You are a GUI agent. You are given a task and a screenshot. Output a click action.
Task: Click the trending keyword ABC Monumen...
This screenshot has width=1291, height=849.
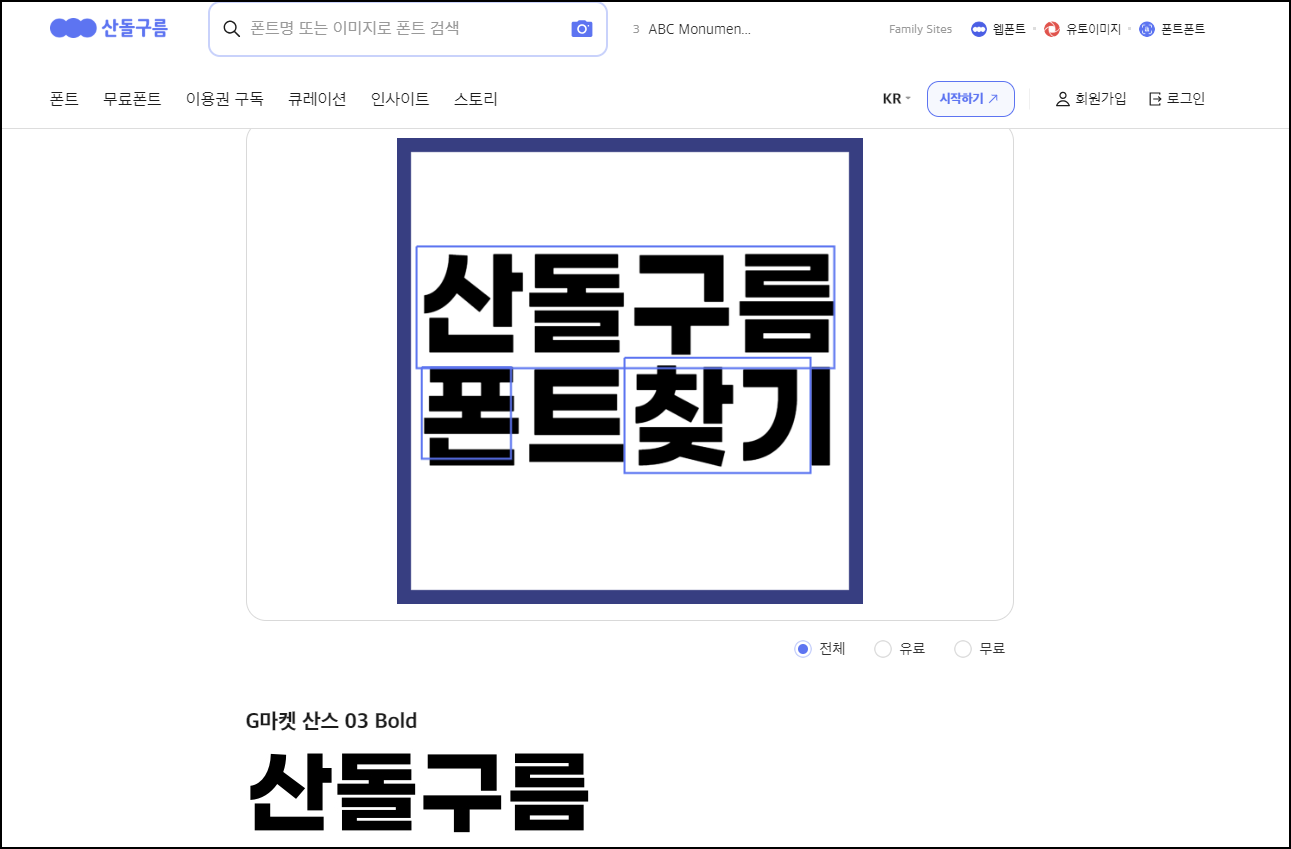click(x=699, y=29)
